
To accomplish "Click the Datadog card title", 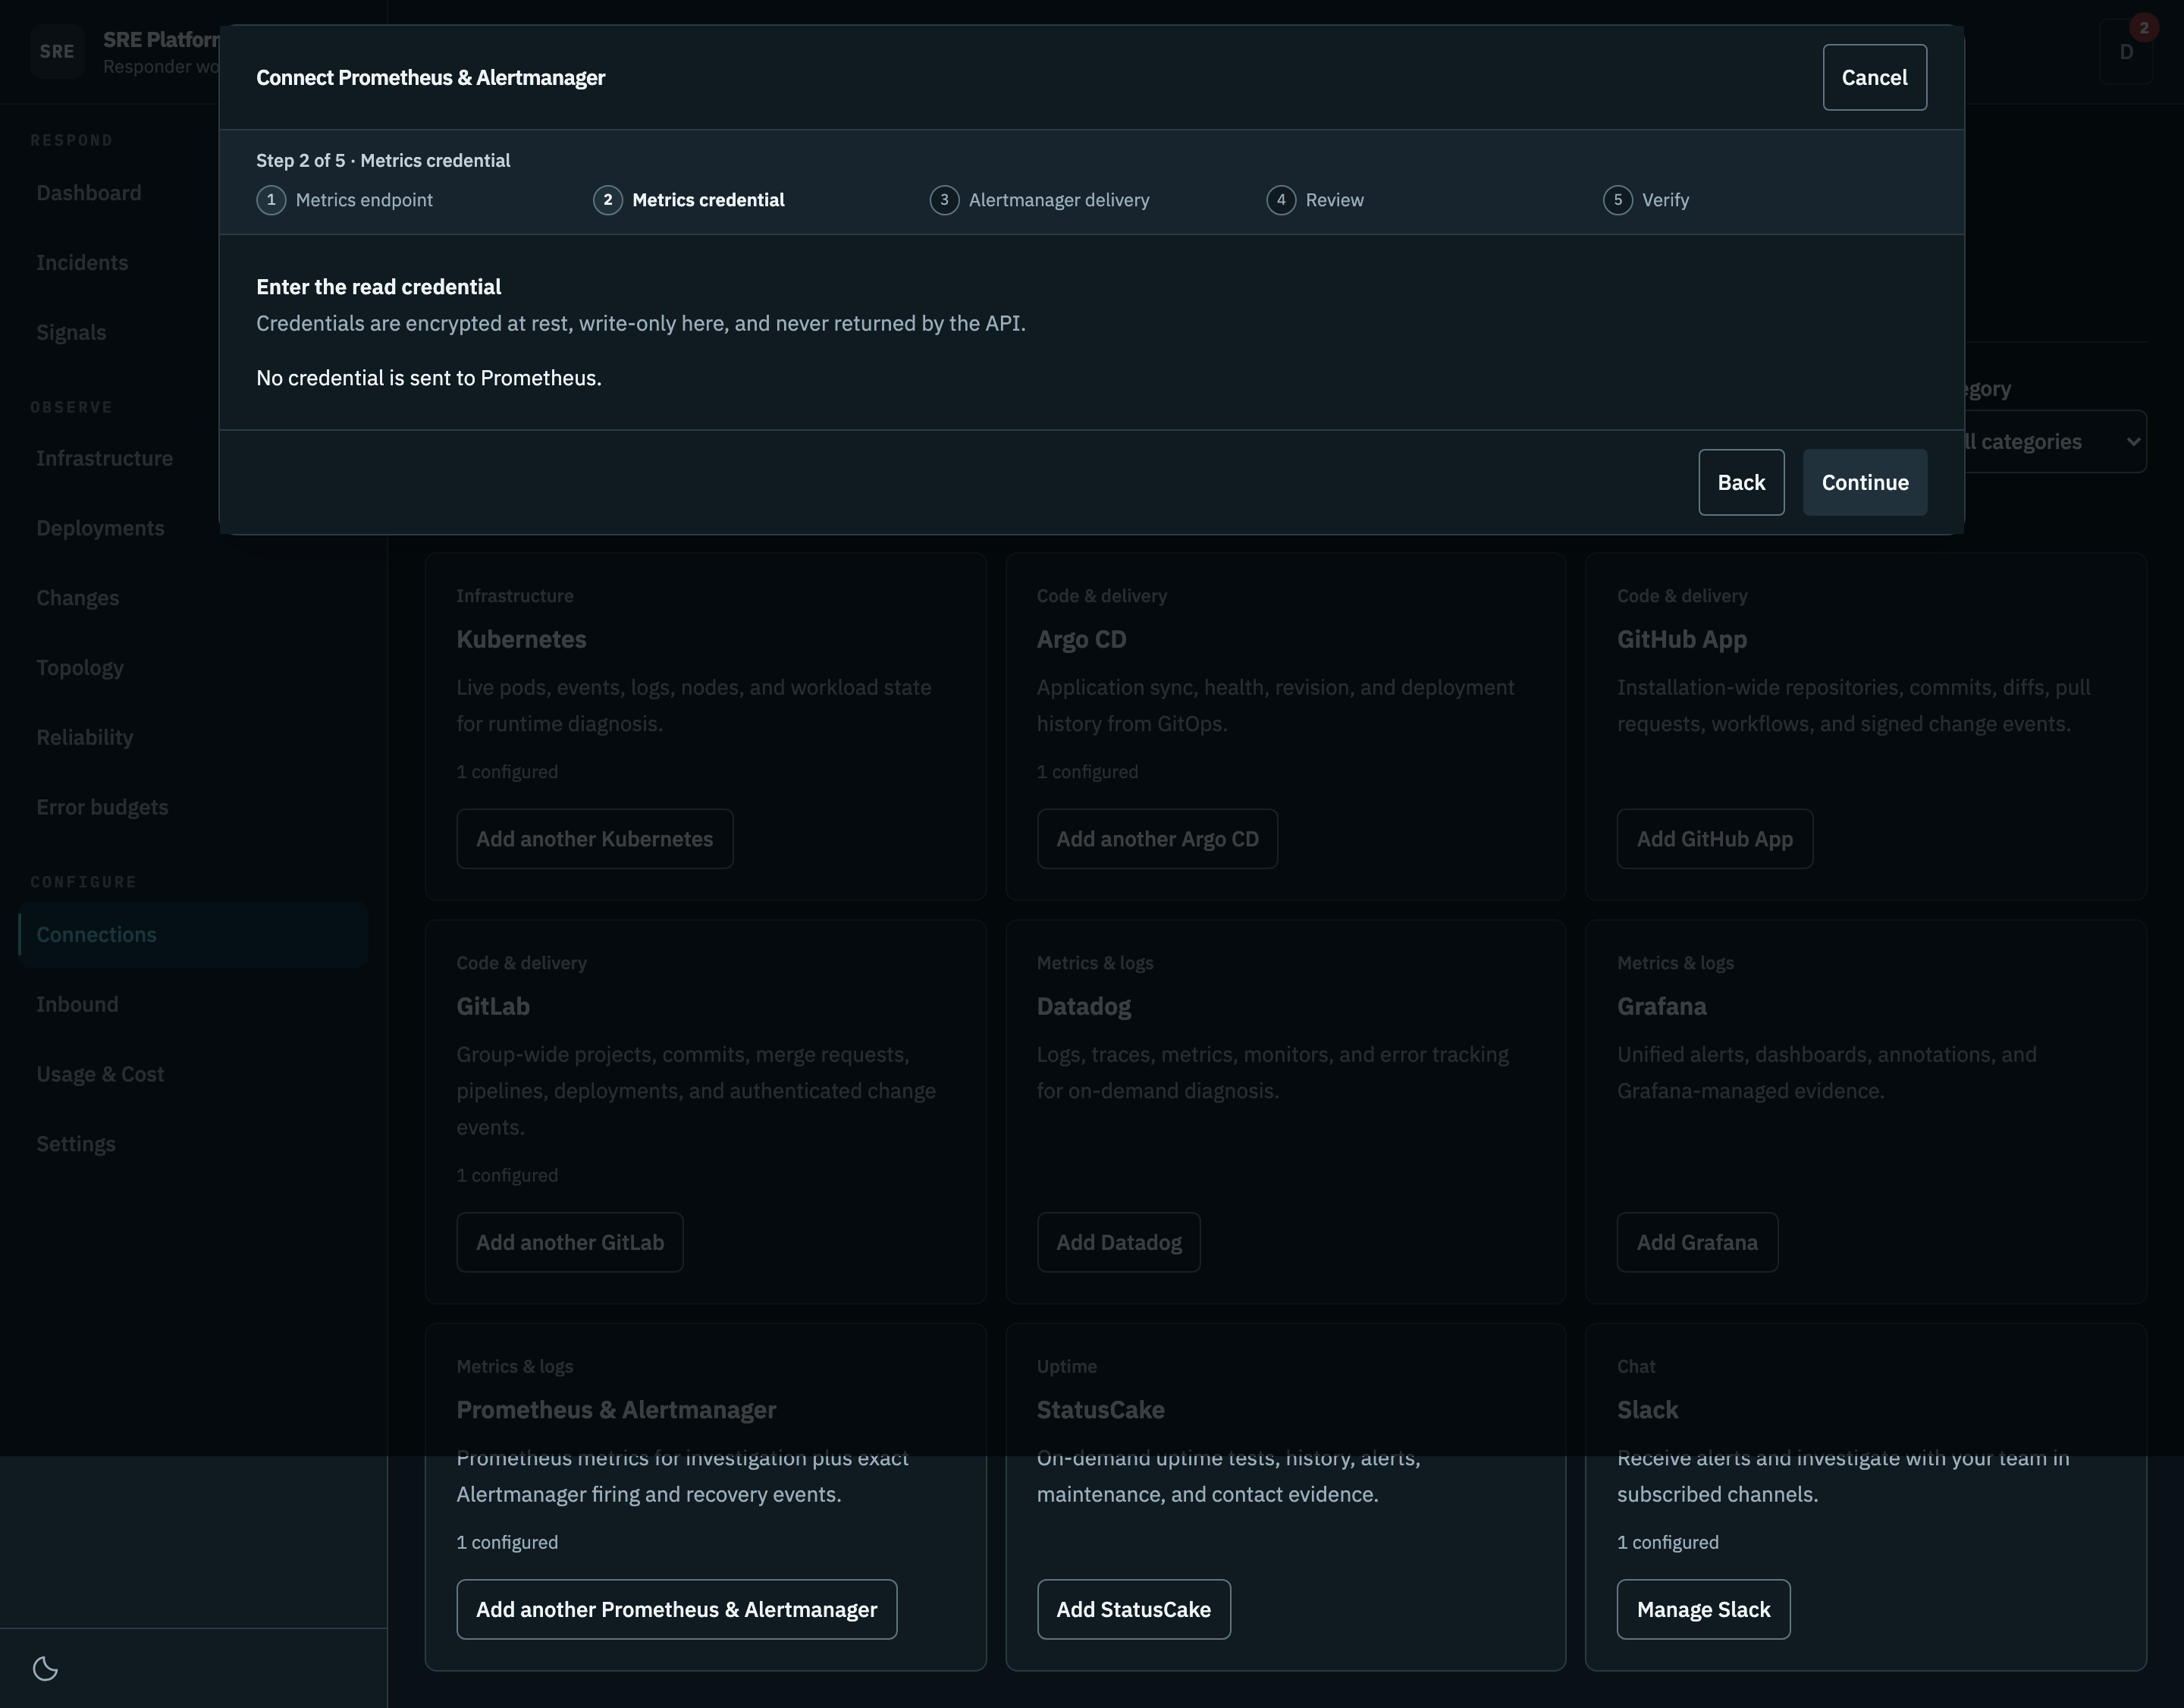I will tap(1084, 1007).
